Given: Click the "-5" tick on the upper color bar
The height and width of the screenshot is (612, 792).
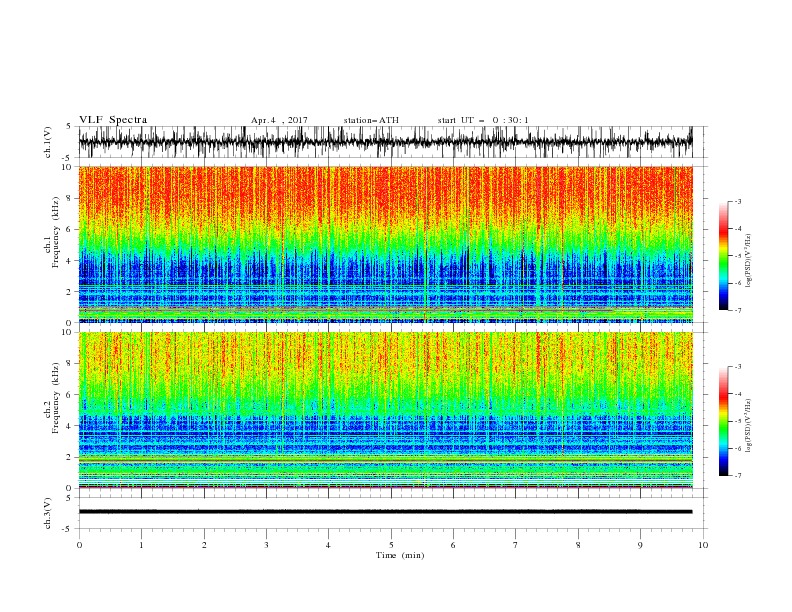Looking at the screenshot, I should (737, 256).
